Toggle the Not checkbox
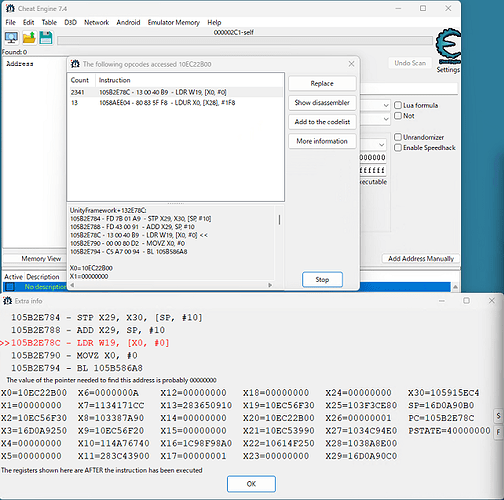504x500 pixels. tap(398, 116)
